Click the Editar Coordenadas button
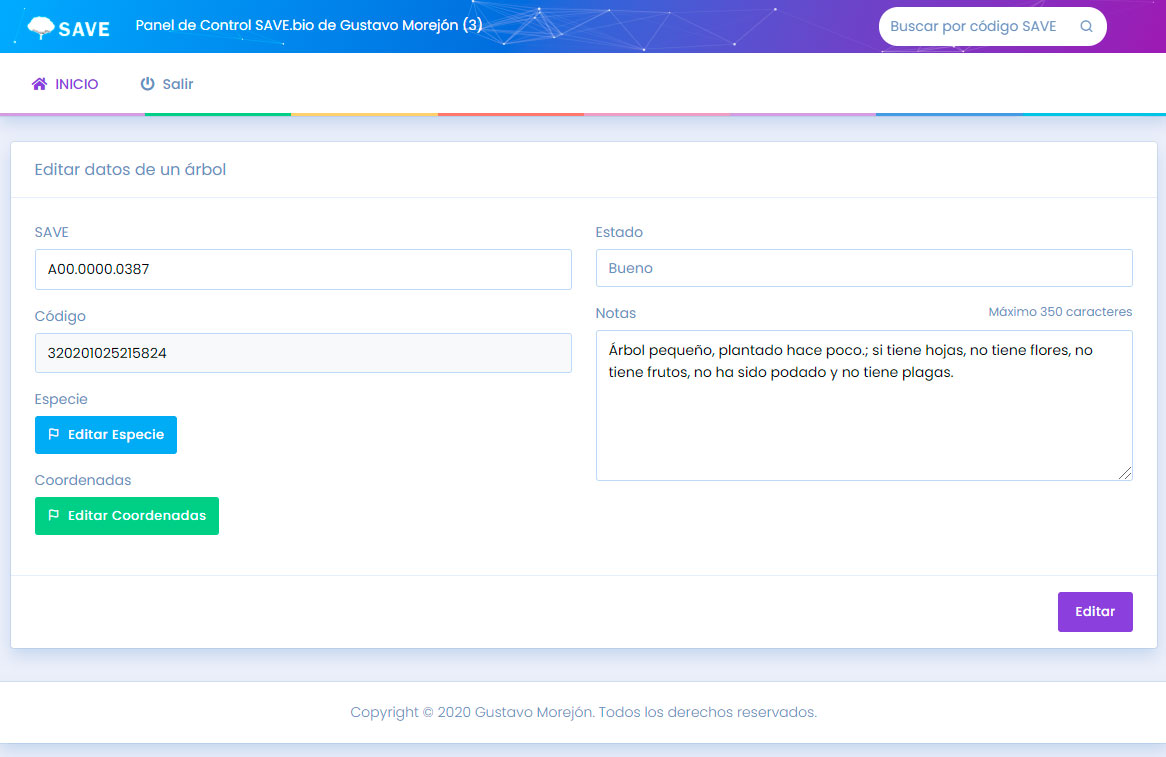Viewport: 1166px width, 757px height. point(126,516)
